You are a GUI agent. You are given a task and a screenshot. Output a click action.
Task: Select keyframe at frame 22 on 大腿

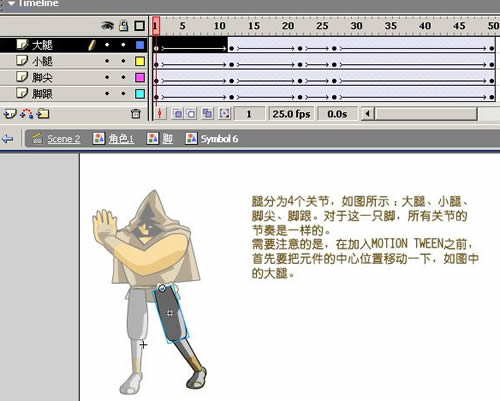point(300,48)
